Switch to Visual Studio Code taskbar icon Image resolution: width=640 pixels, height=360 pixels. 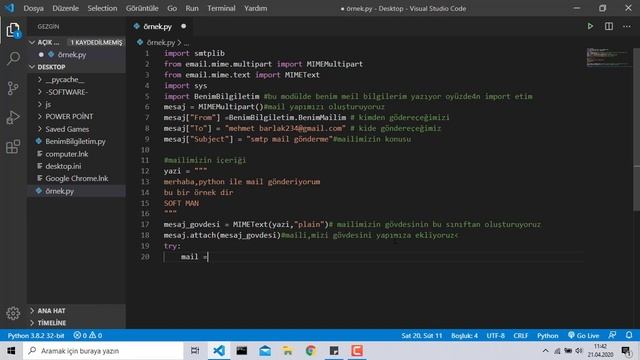[219, 351]
